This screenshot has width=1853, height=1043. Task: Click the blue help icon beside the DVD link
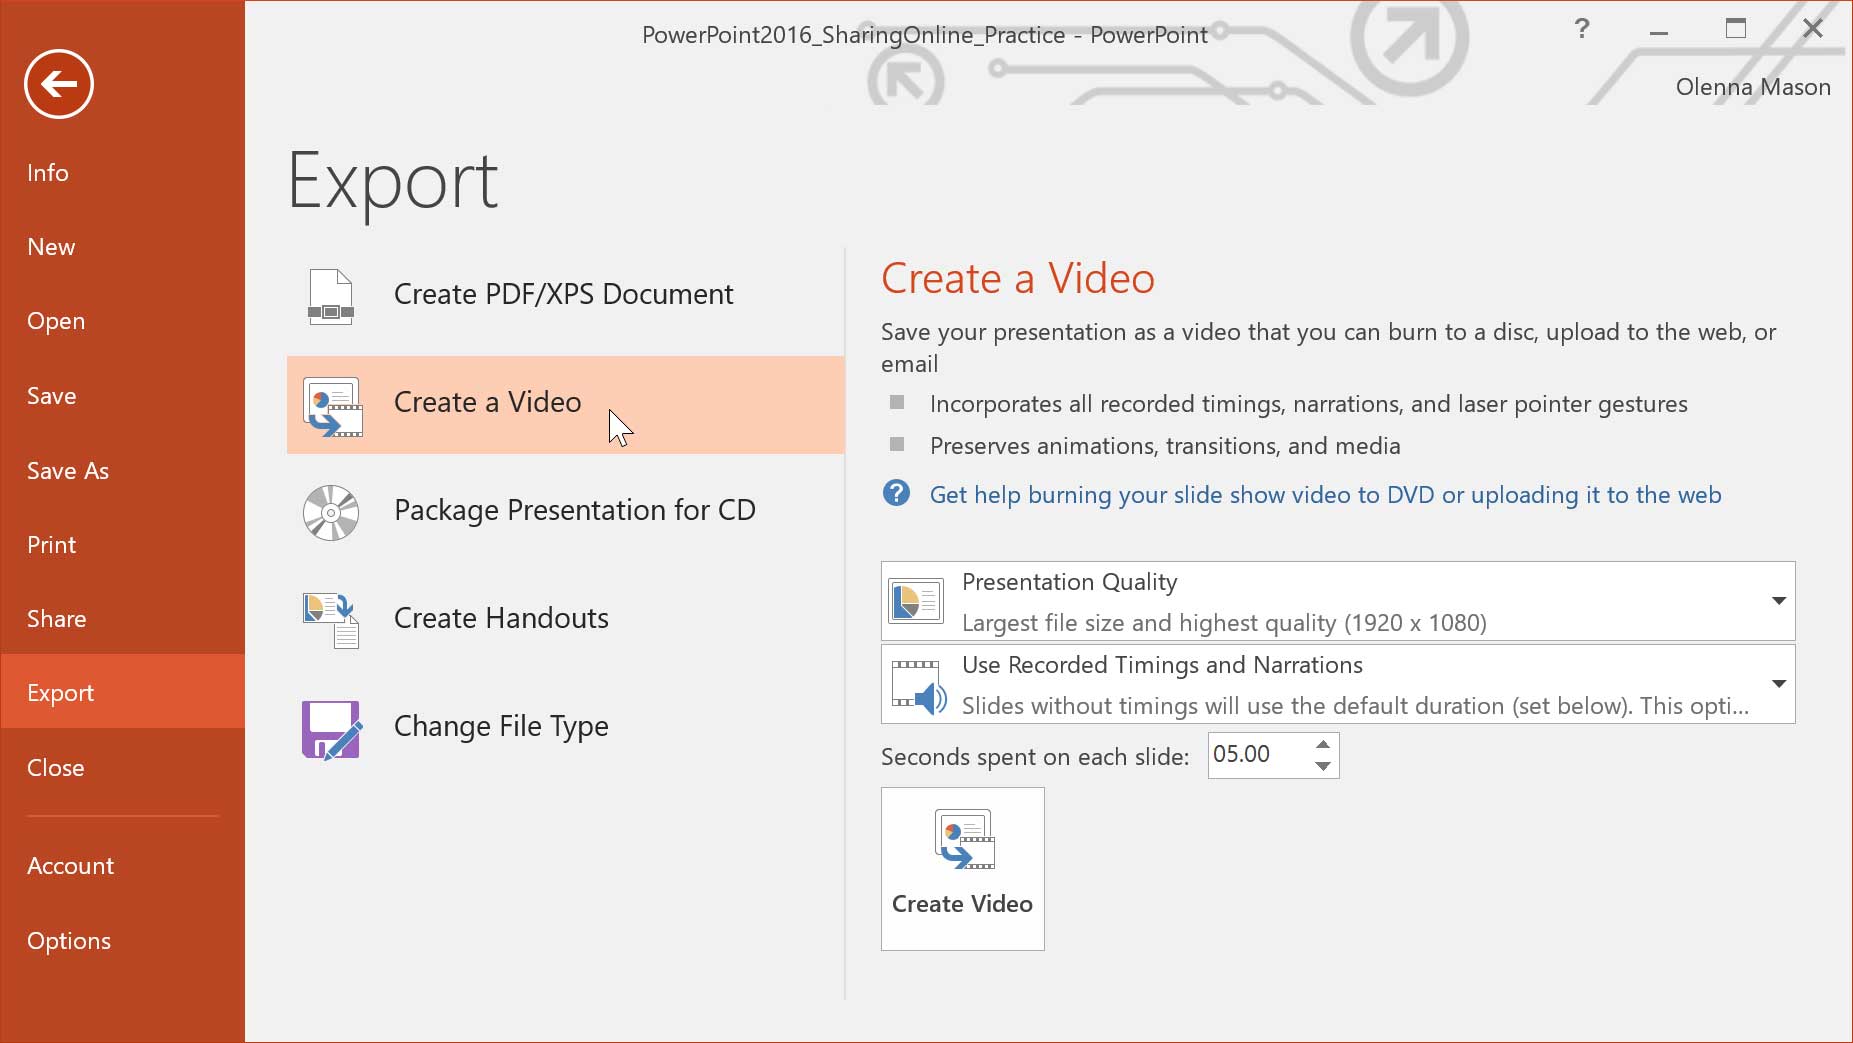point(896,494)
